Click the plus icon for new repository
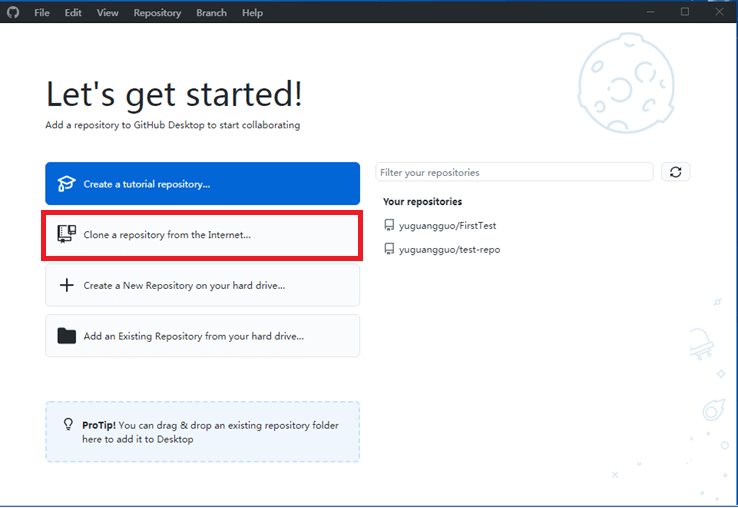 point(66,285)
